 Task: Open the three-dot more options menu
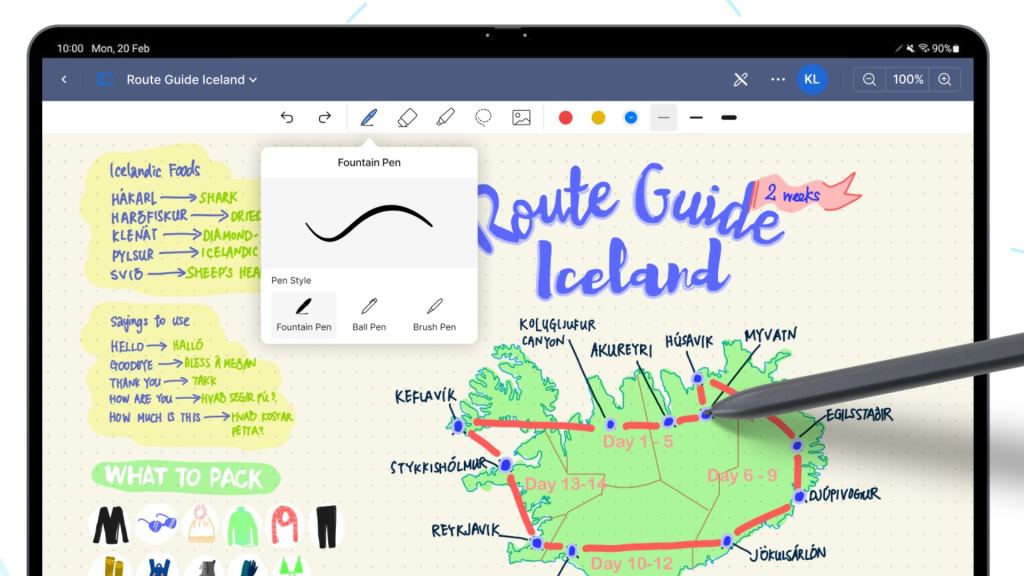778,80
